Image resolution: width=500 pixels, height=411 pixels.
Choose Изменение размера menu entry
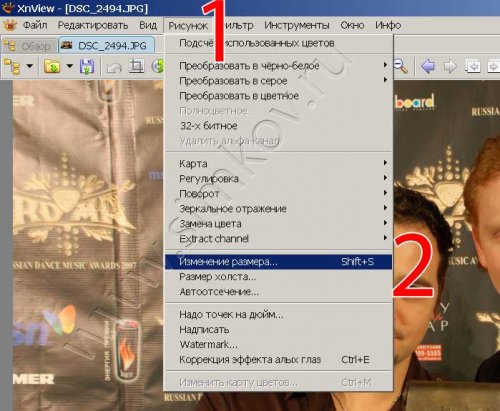click(278, 262)
